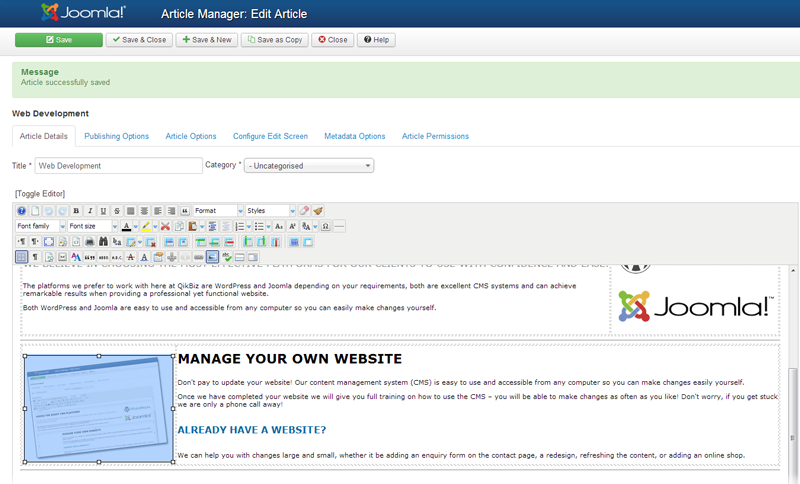Expand numbered list style arrow
The image size is (800, 484).
coord(249,226)
